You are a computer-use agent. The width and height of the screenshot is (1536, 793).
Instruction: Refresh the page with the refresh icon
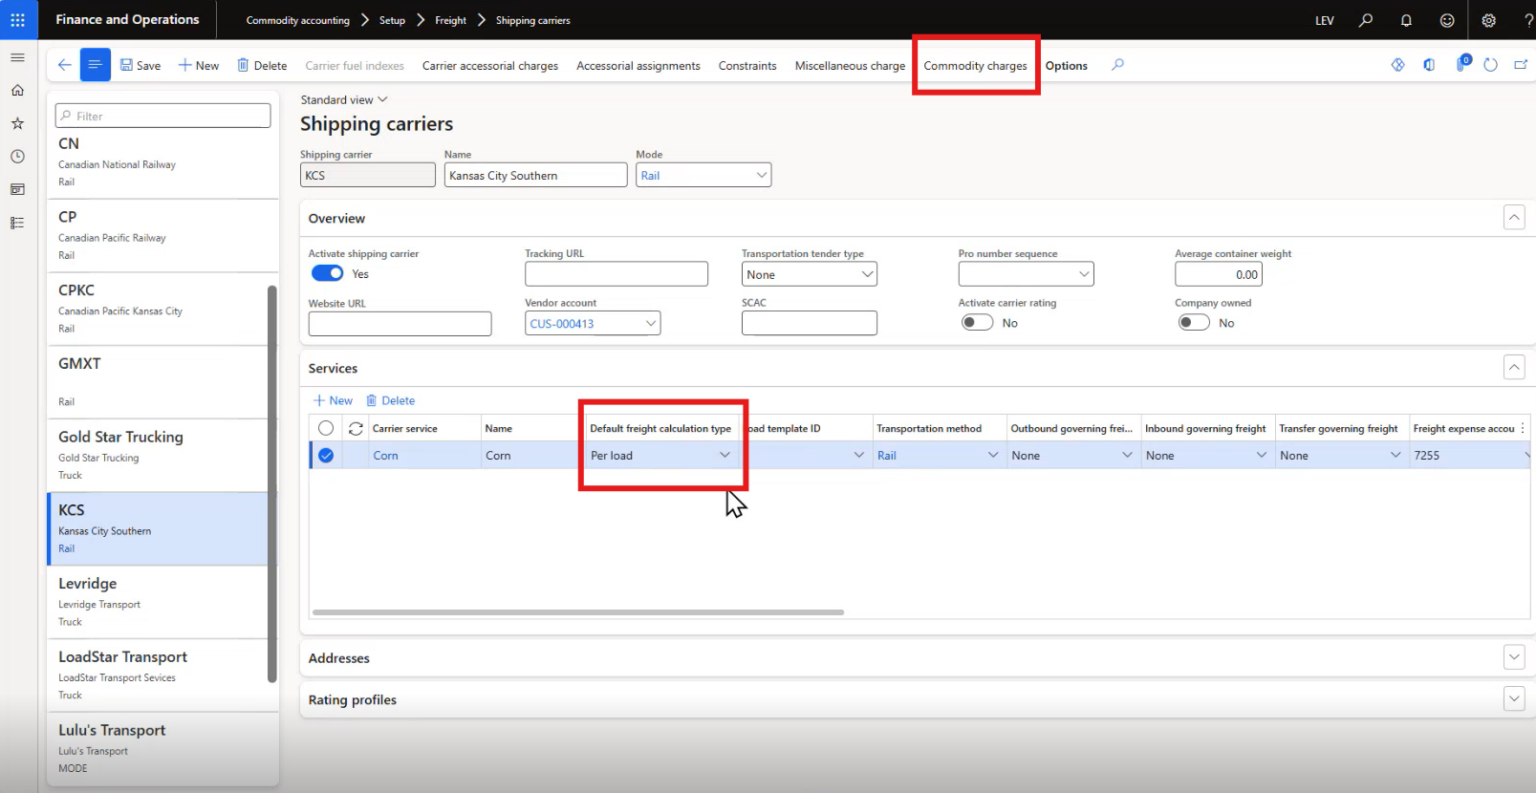click(x=1490, y=64)
